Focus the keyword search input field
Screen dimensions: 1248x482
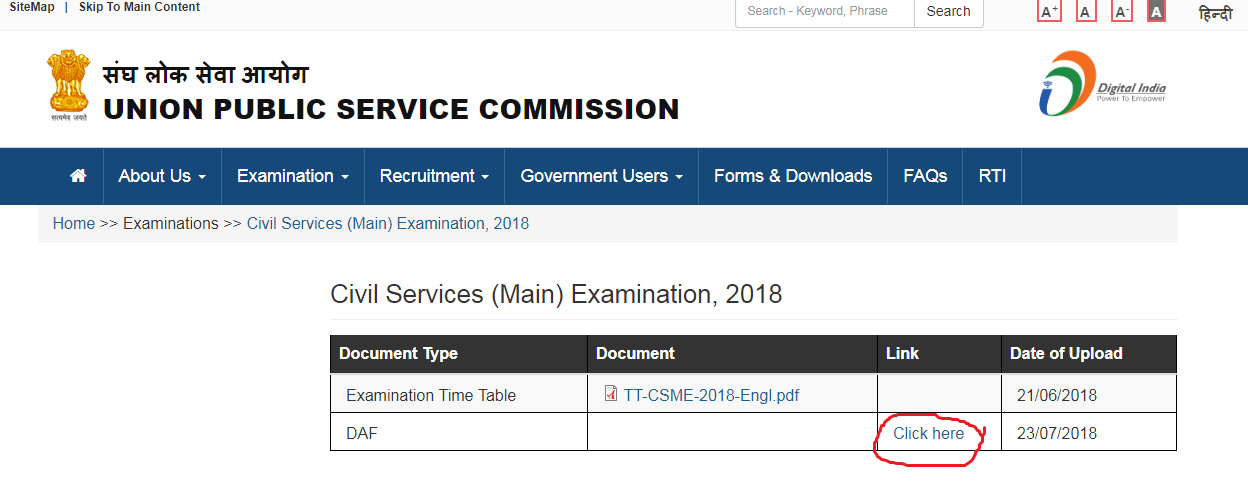pyautogui.click(x=825, y=12)
